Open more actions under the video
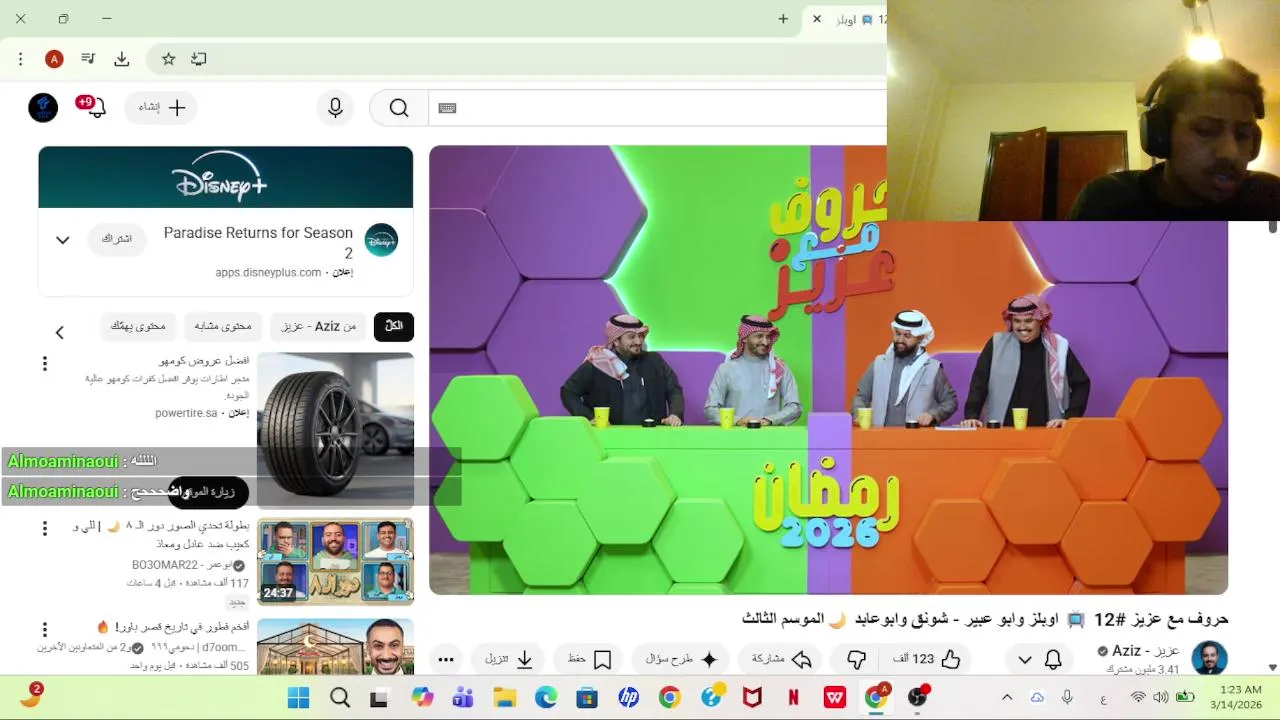This screenshot has width=1280, height=720. [446, 659]
